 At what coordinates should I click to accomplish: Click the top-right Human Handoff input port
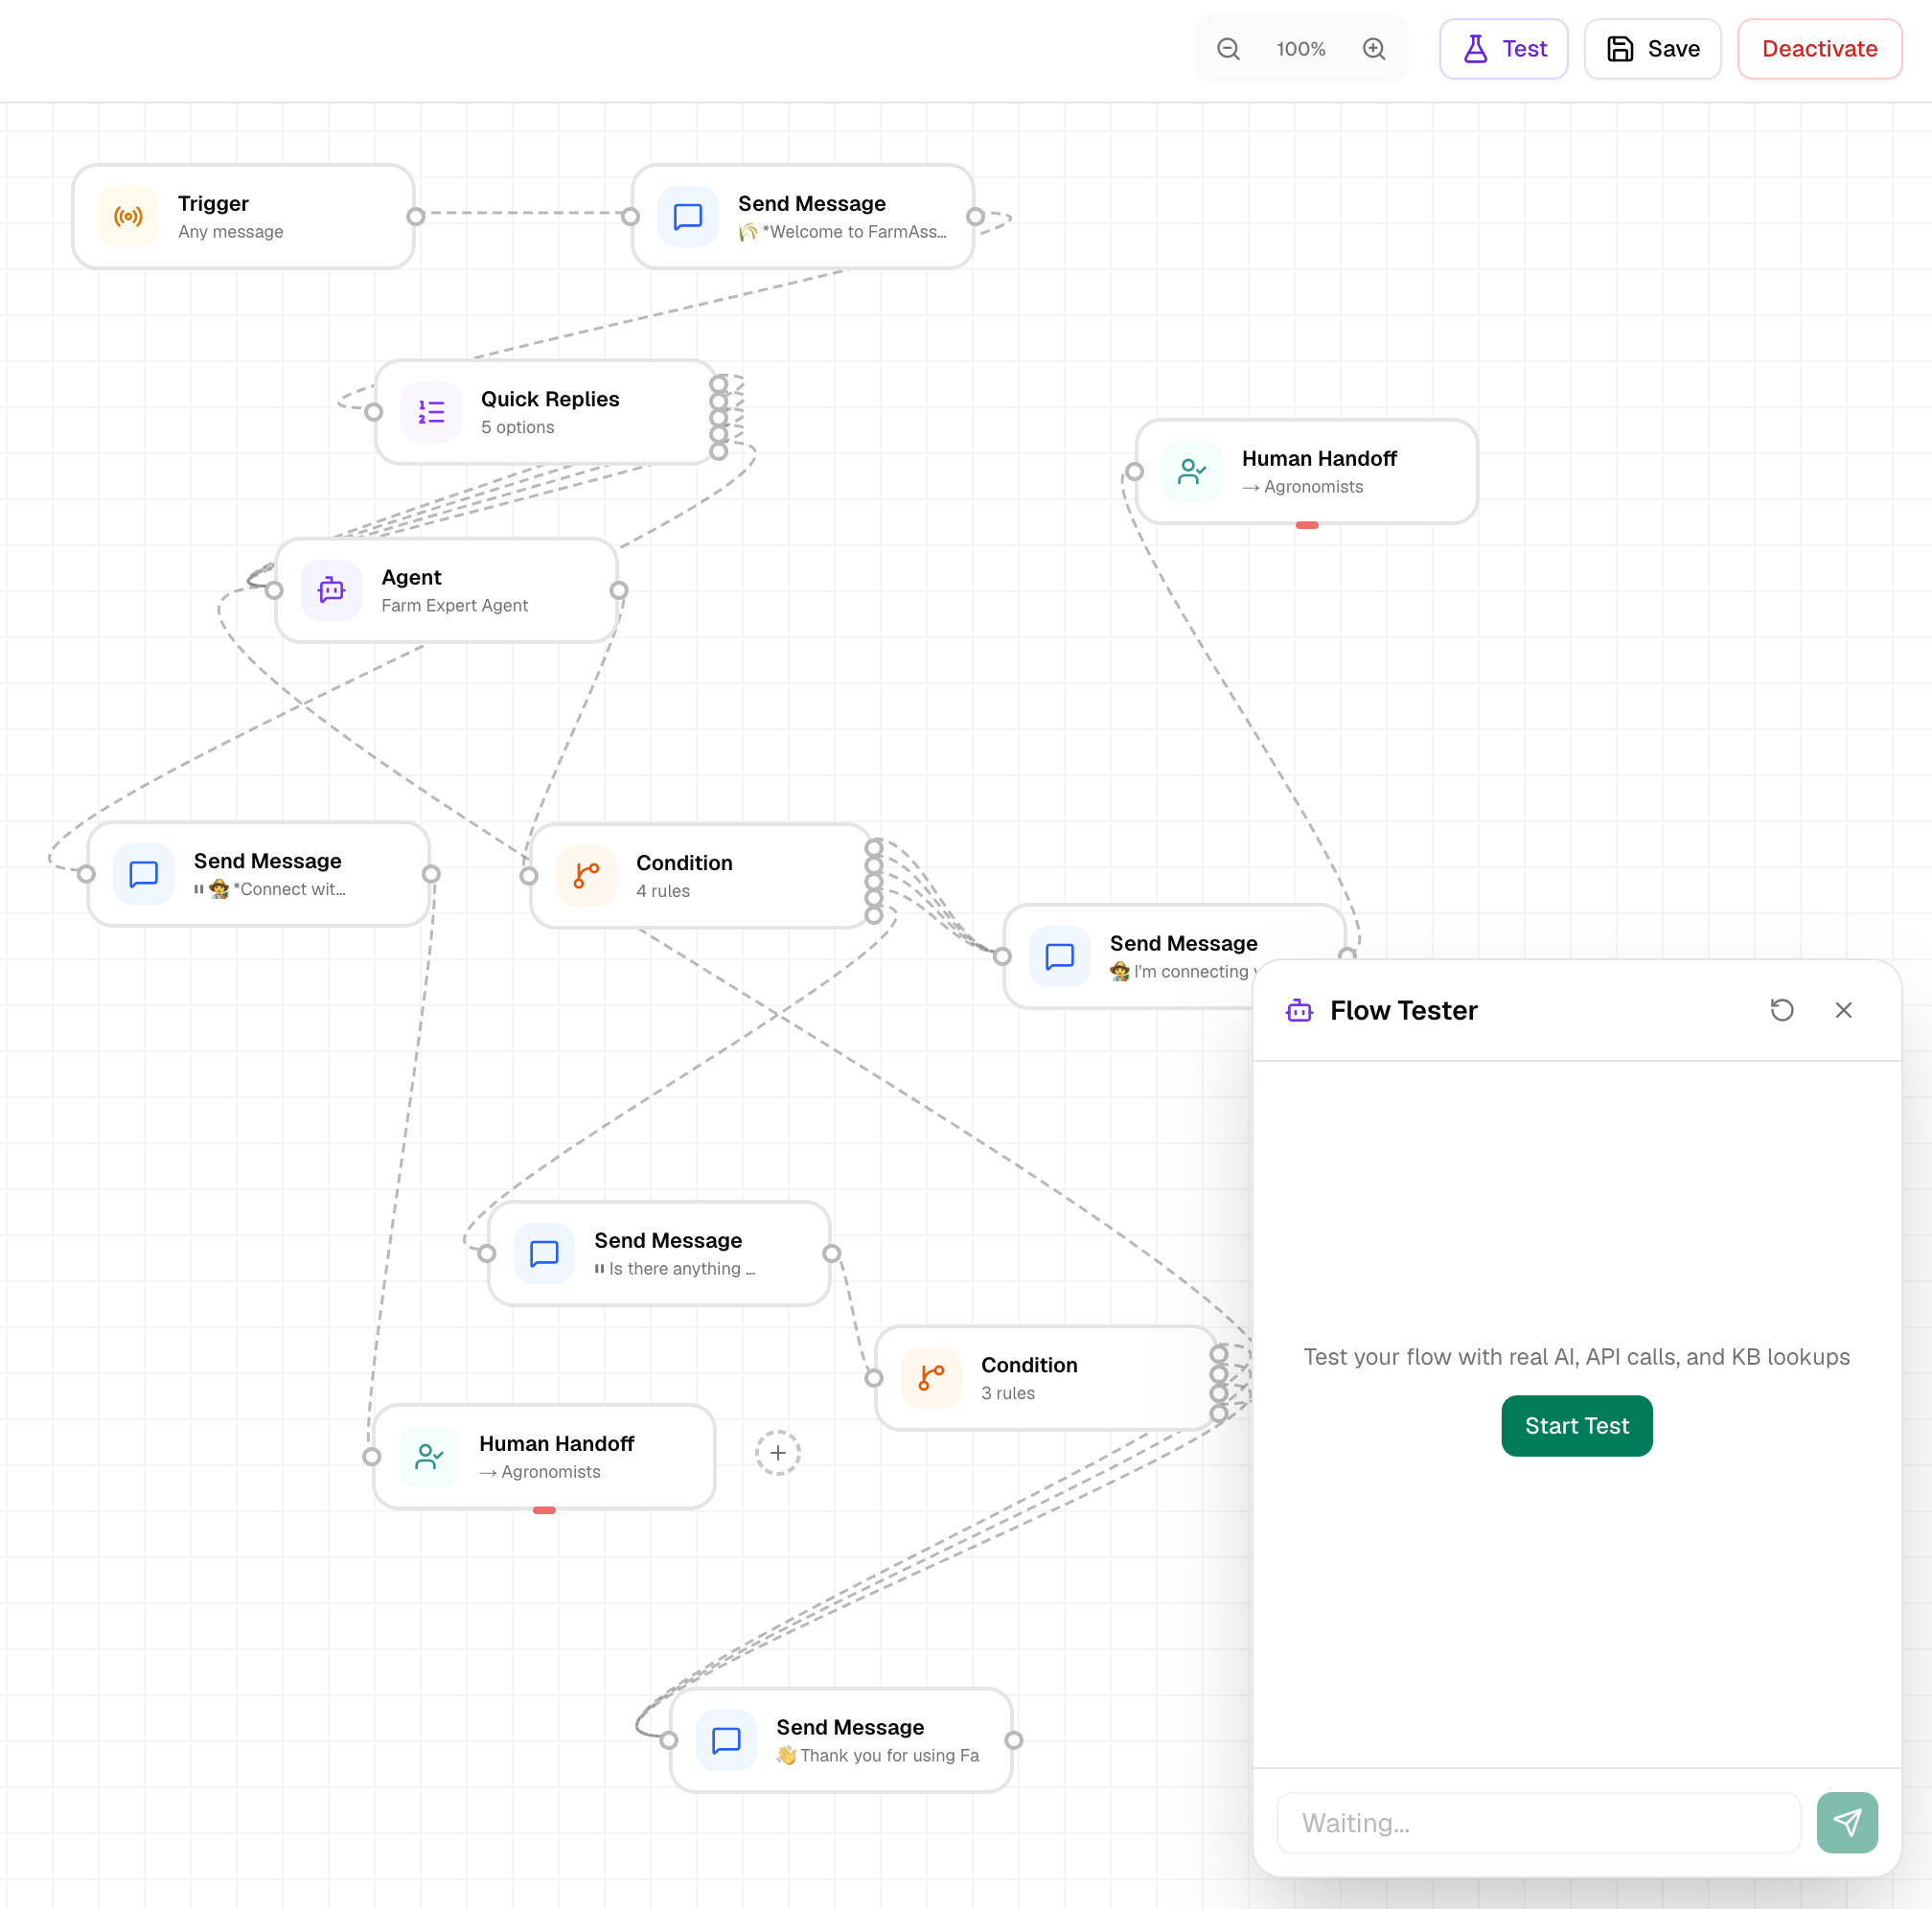[1134, 471]
